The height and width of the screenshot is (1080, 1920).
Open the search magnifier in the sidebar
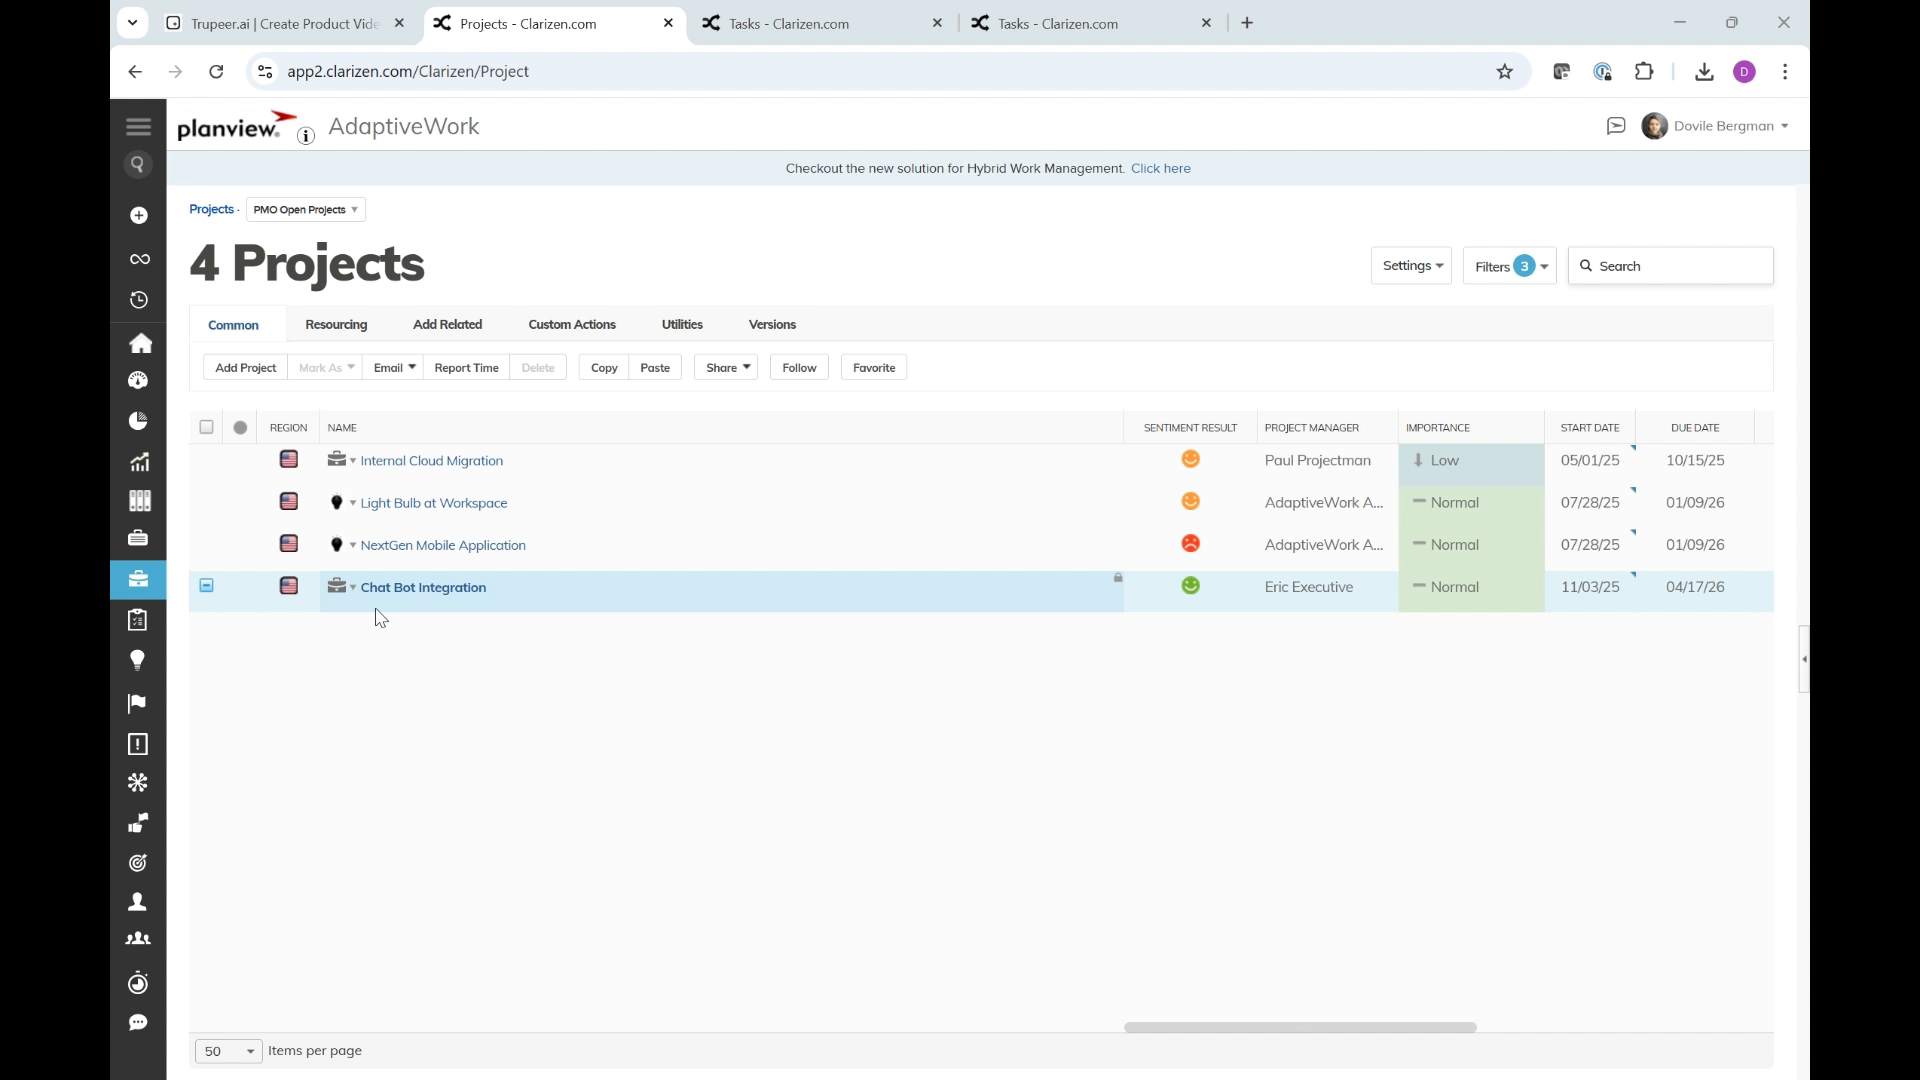138,164
